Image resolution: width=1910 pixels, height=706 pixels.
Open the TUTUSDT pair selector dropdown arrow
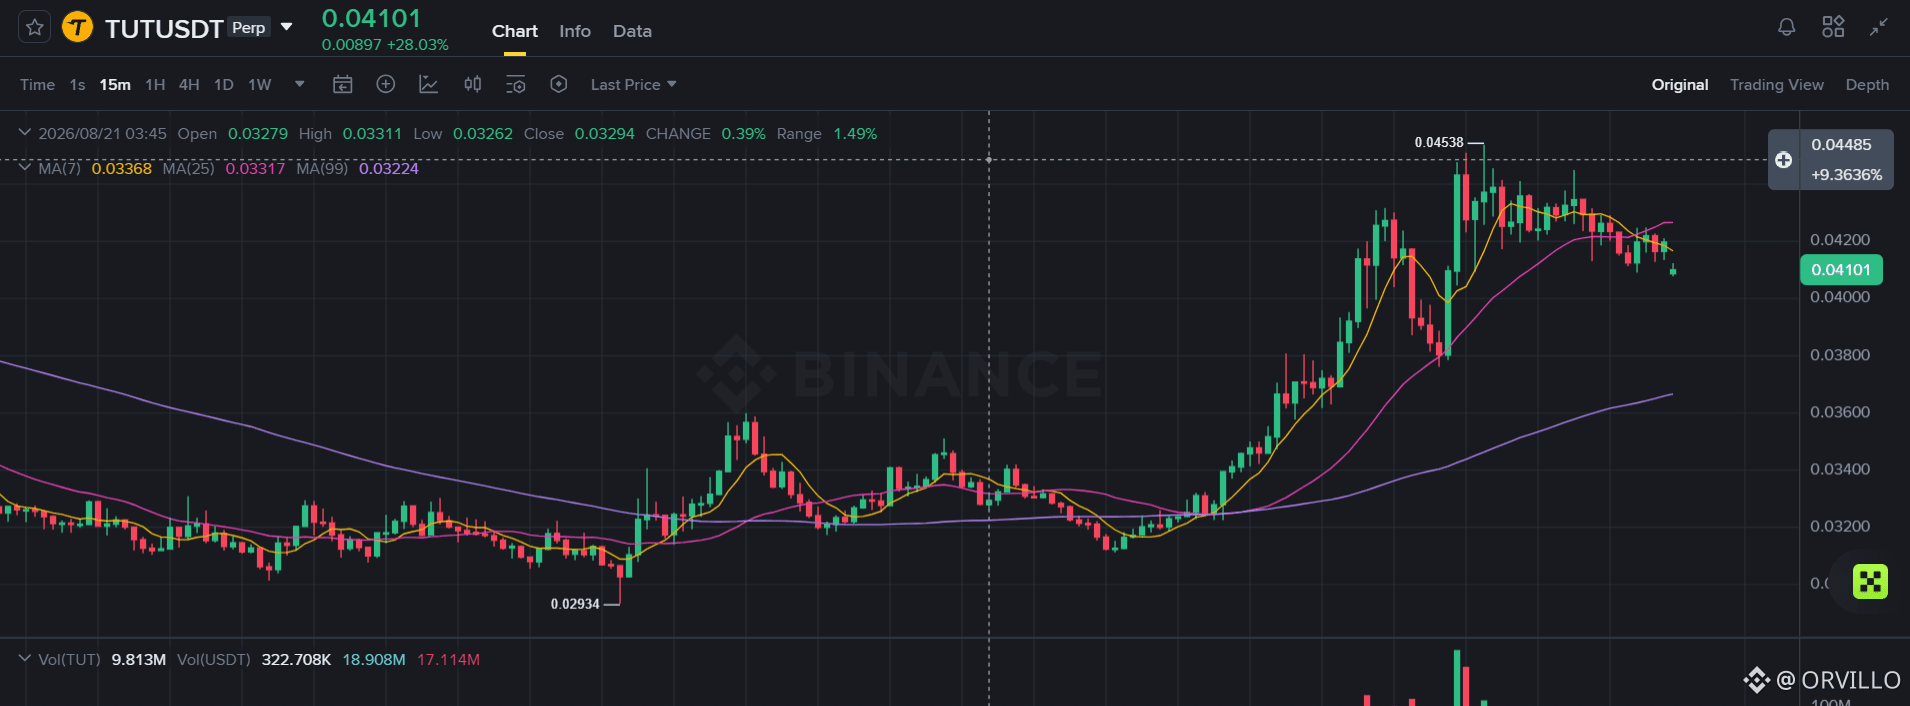coord(286,27)
